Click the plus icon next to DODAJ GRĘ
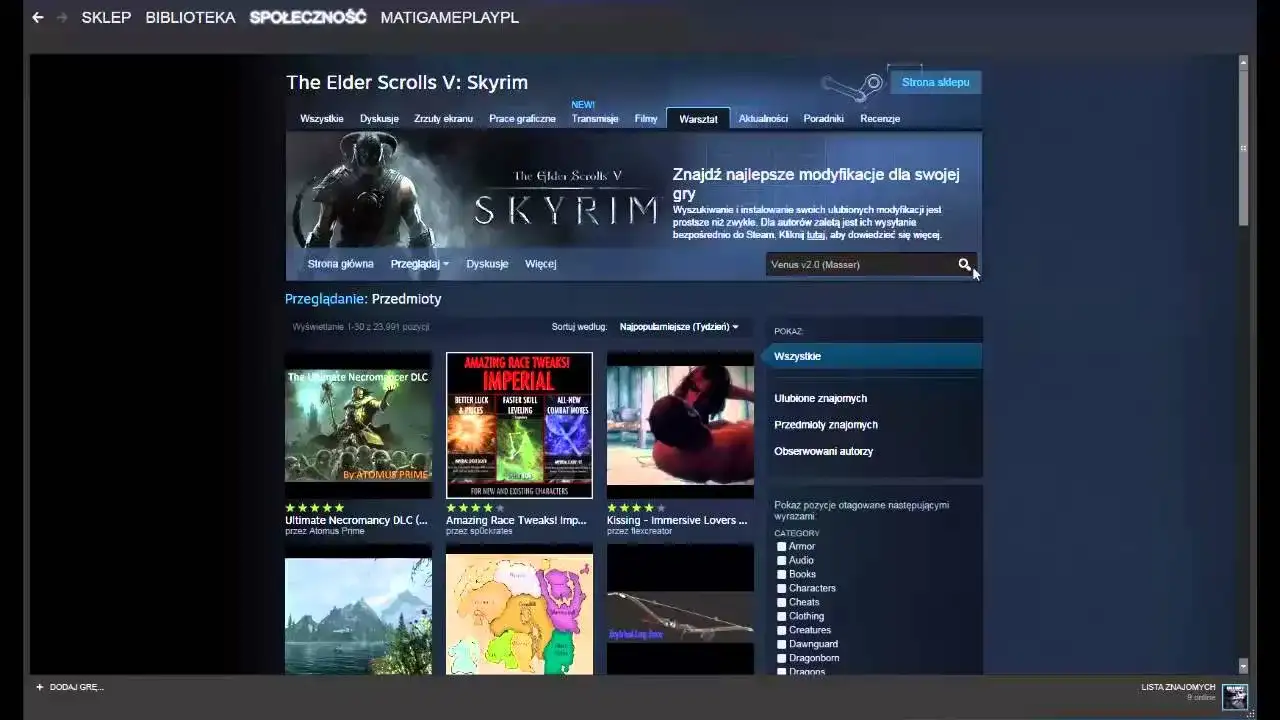The height and width of the screenshot is (720, 1280). click(x=38, y=687)
